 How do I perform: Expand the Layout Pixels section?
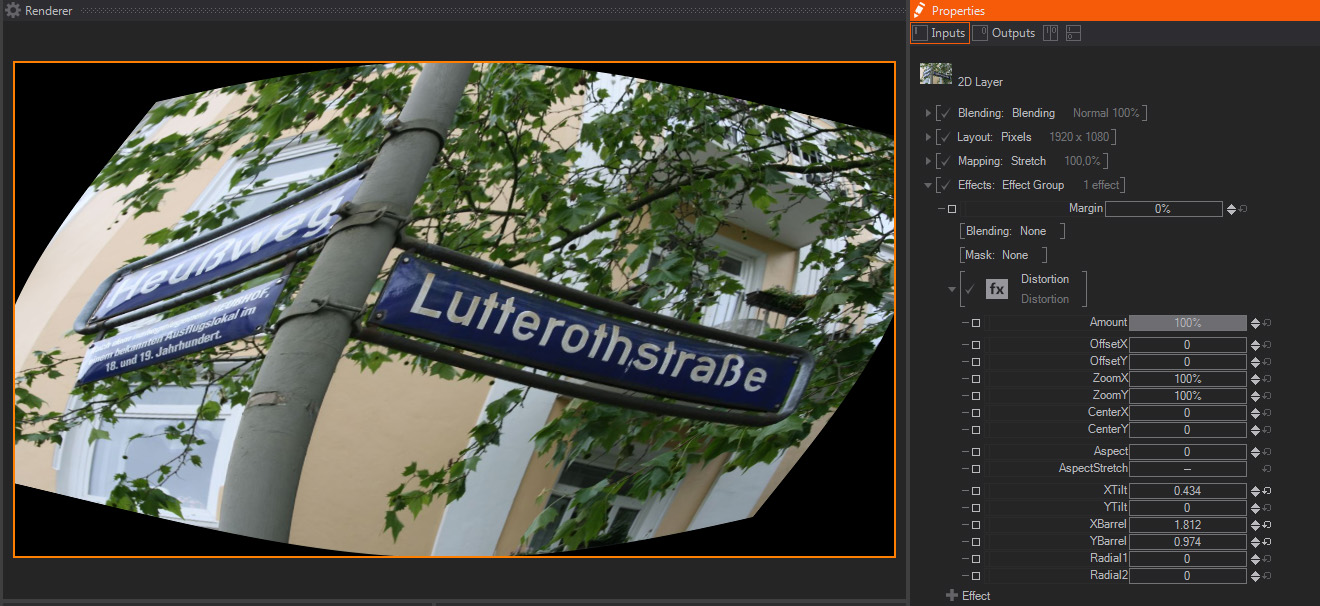[x=929, y=137]
